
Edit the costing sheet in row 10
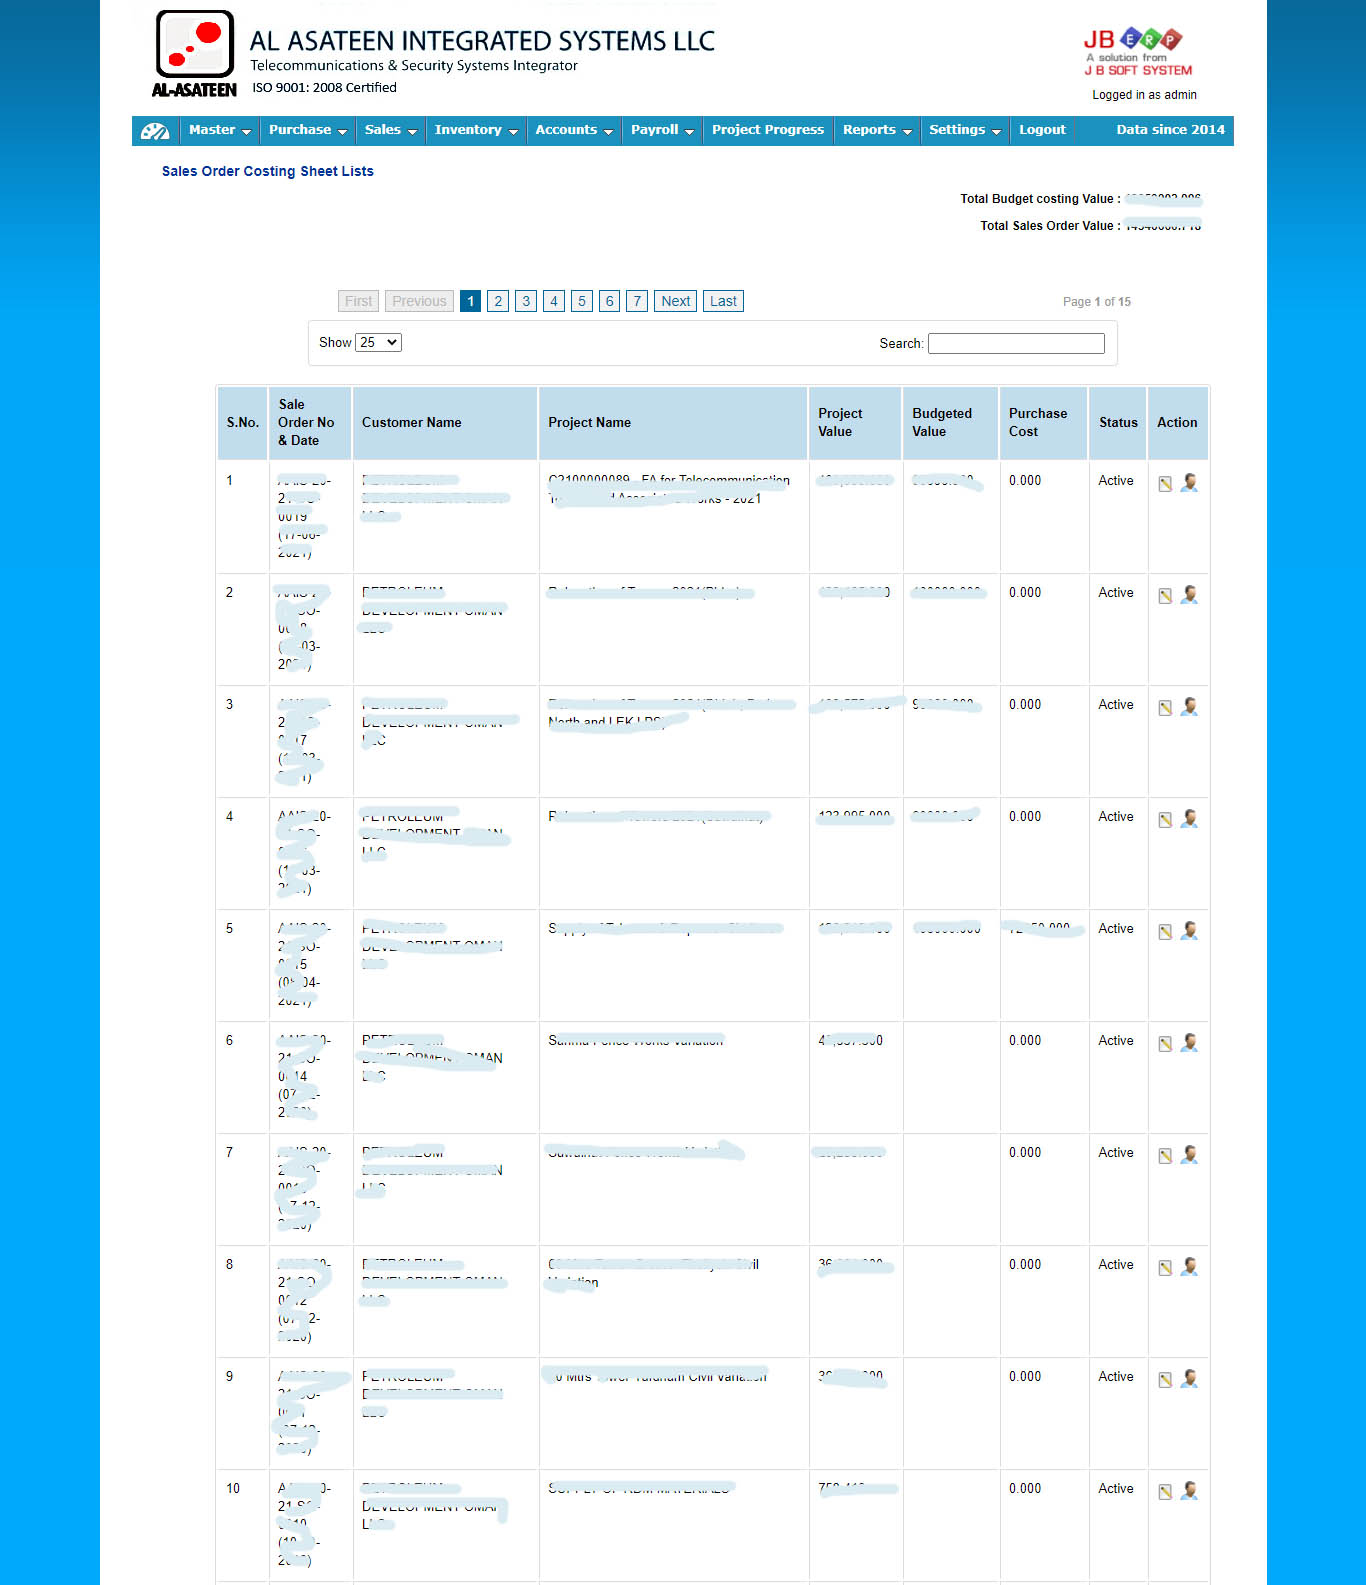pos(1165,1492)
